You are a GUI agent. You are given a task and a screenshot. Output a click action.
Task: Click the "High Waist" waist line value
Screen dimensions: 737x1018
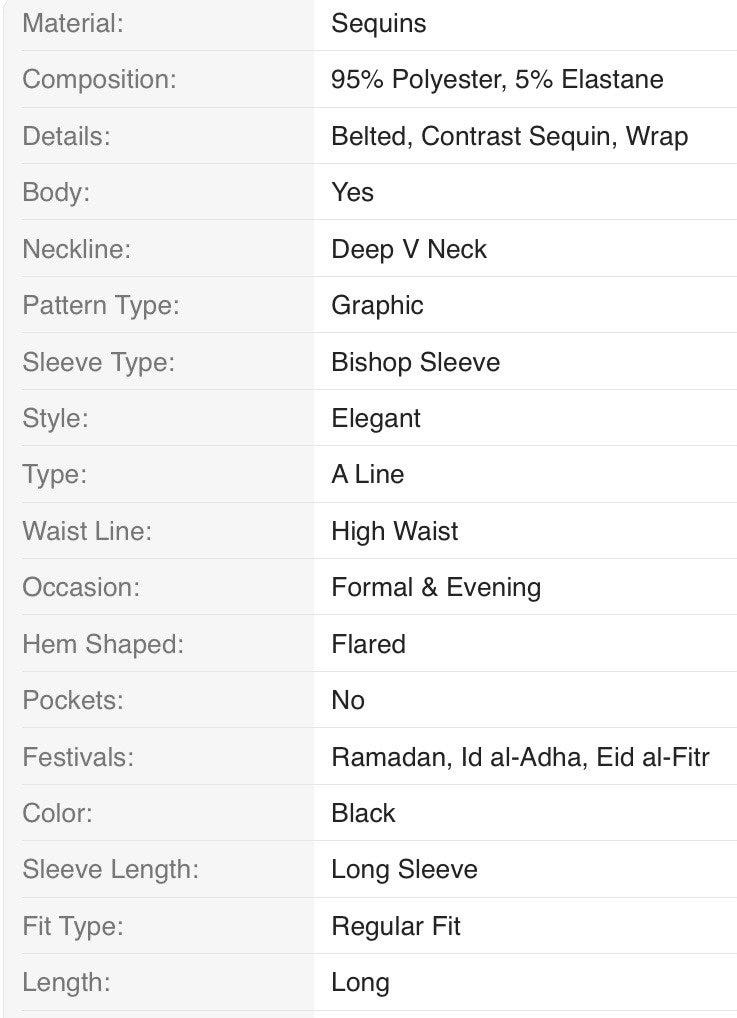tap(395, 531)
